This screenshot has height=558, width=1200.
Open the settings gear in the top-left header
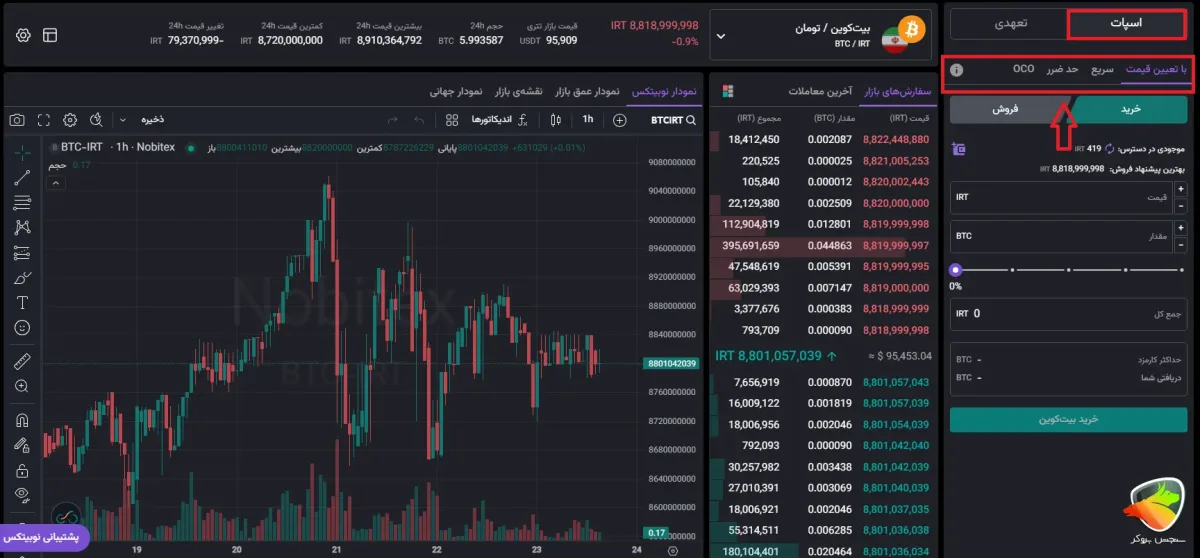[24, 34]
